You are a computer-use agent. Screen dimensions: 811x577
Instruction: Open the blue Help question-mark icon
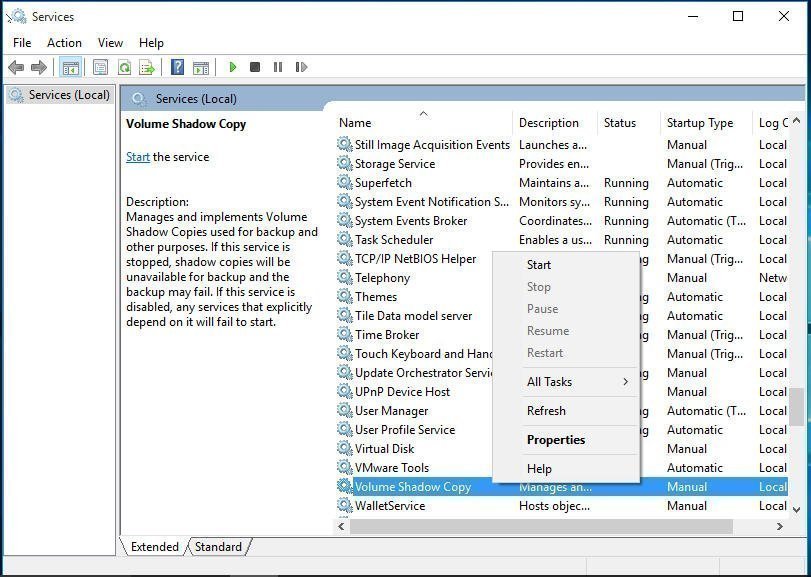pos(177,67)
